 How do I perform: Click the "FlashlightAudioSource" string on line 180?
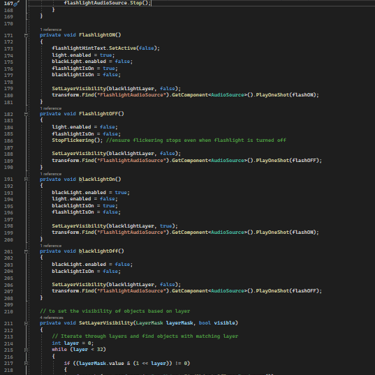[x=131, y=95]
